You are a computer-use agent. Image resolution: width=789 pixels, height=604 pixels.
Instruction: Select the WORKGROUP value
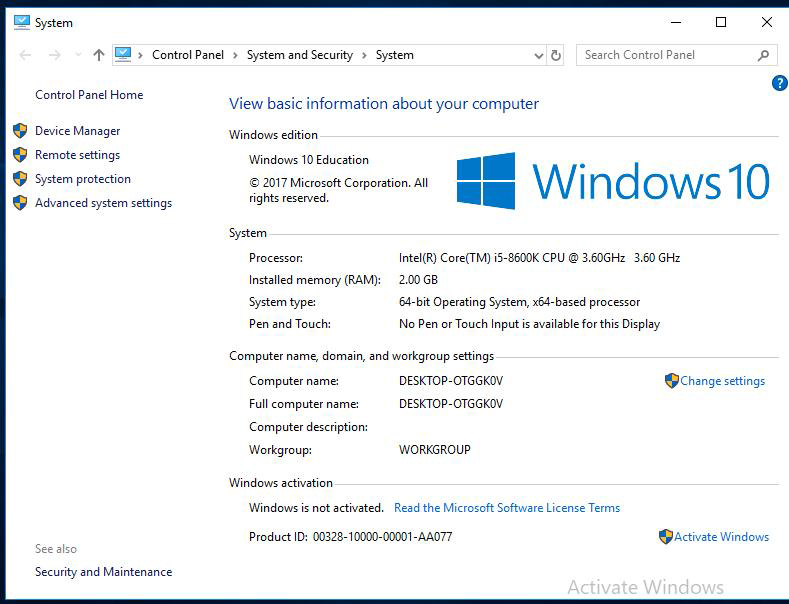435,449
